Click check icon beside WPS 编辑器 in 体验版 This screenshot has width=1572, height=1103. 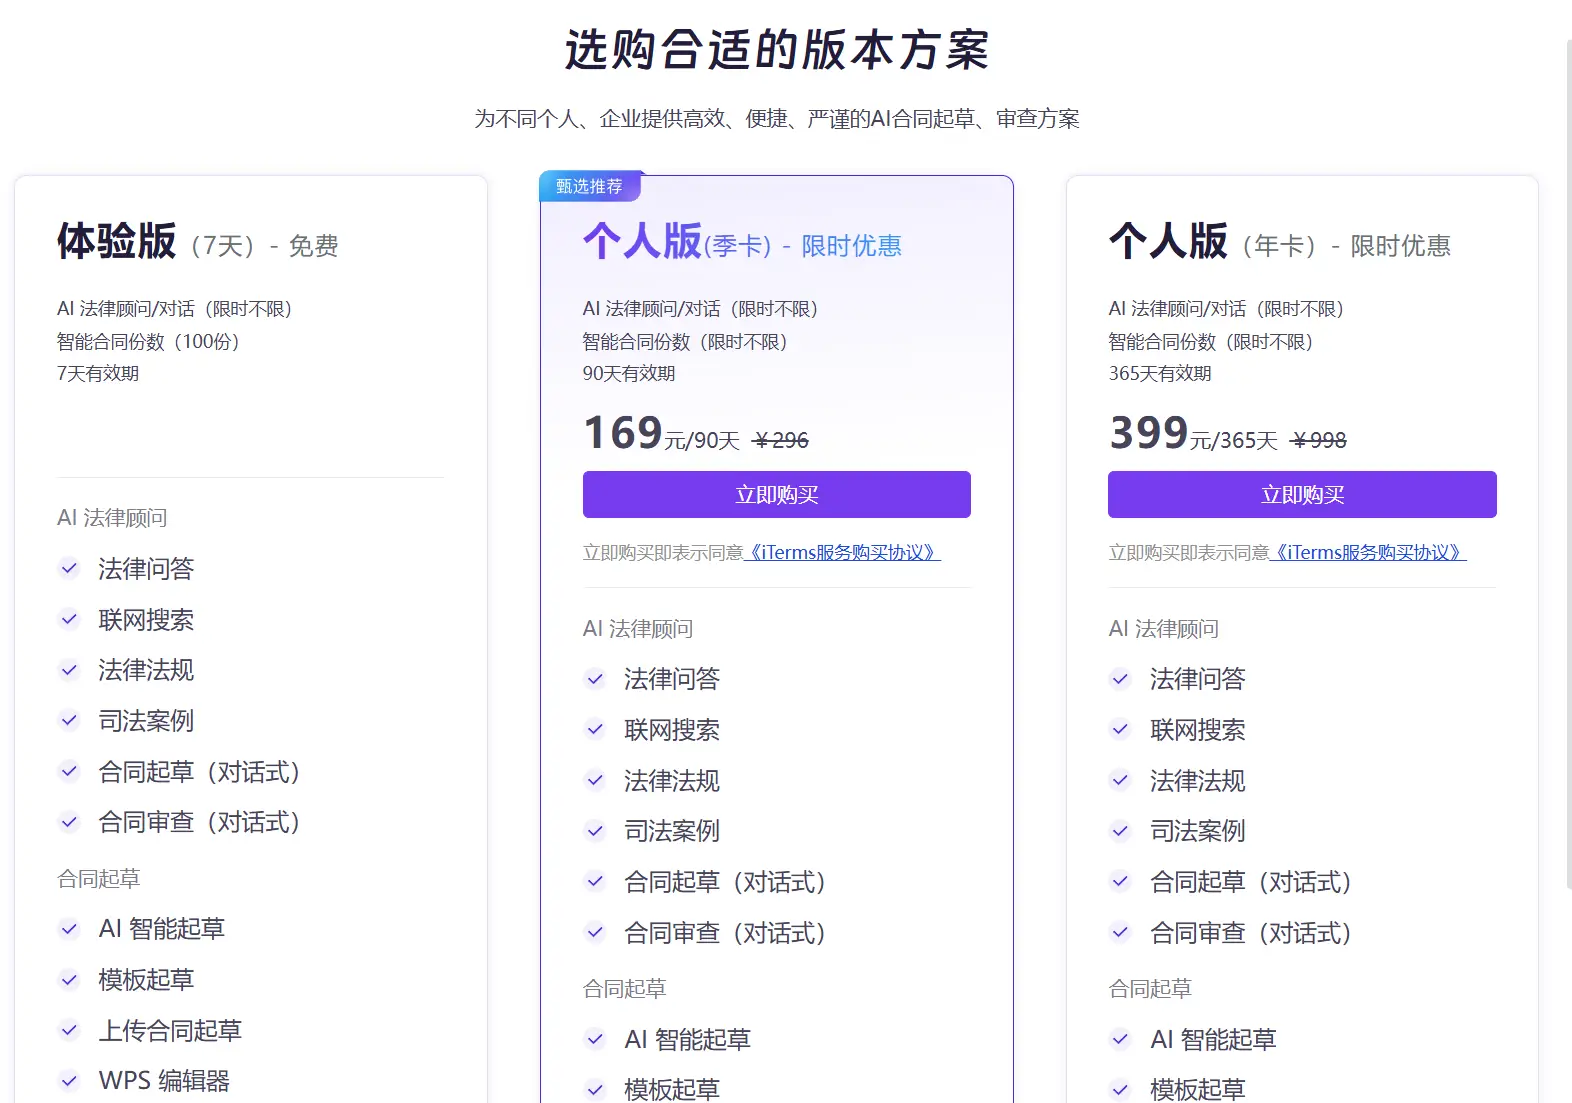[69, 1081]
